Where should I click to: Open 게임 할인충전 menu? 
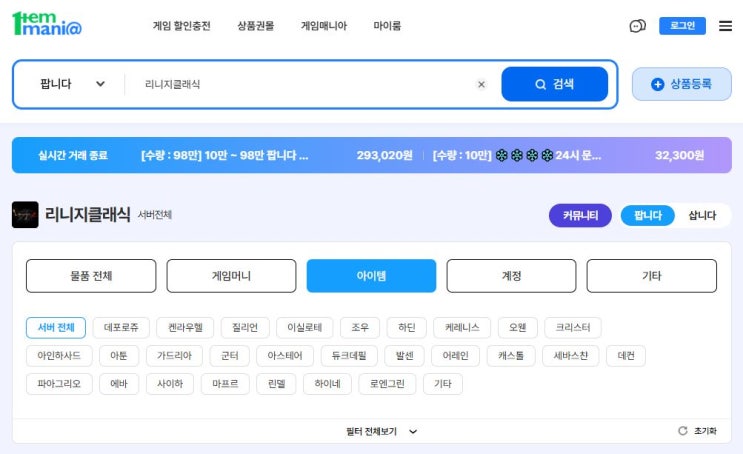tap(181, 26)
